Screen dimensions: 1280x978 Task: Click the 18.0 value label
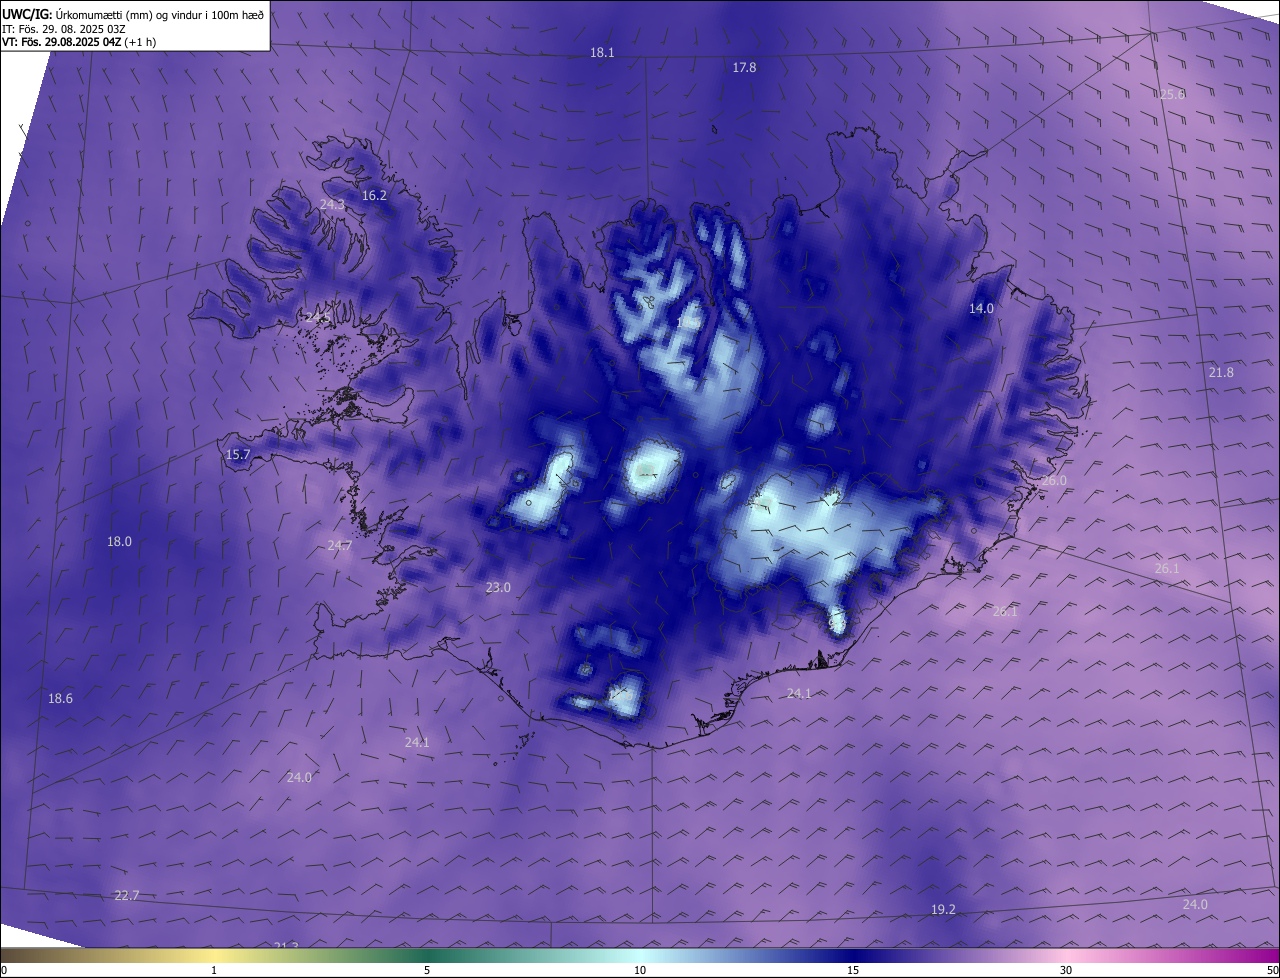(x=119, y=542)
